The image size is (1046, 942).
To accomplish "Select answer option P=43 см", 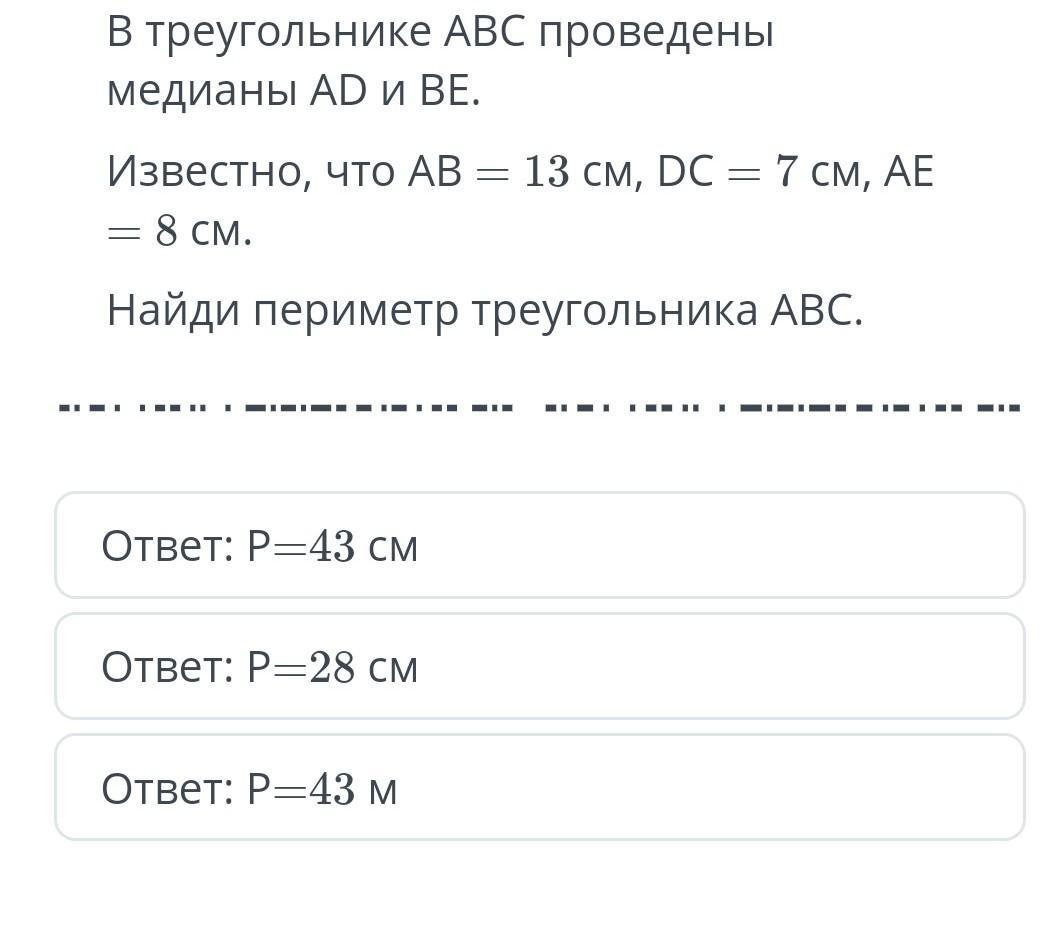I will (x=539, y=546).
